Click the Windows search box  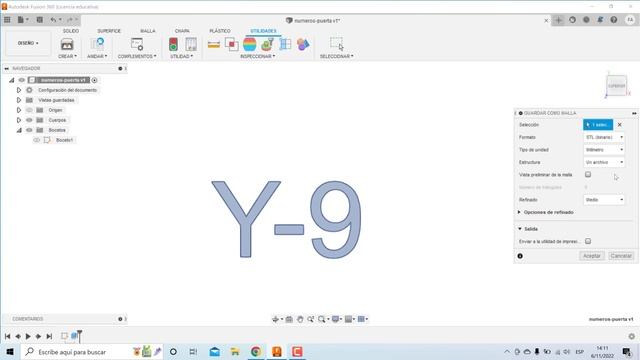[x=93, y=352]
